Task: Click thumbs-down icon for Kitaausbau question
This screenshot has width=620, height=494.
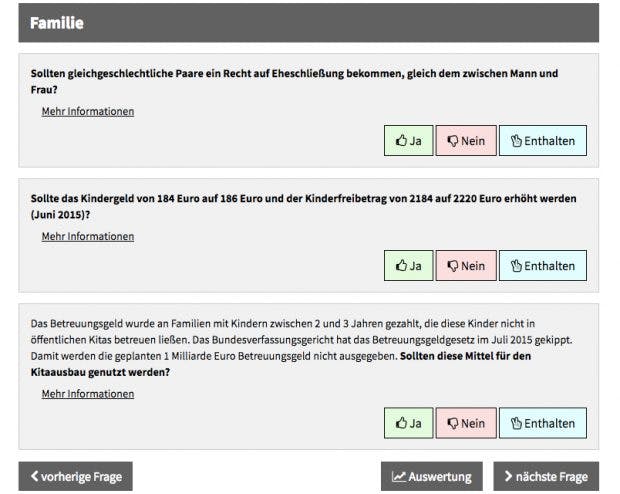Action: click(453, 423)
